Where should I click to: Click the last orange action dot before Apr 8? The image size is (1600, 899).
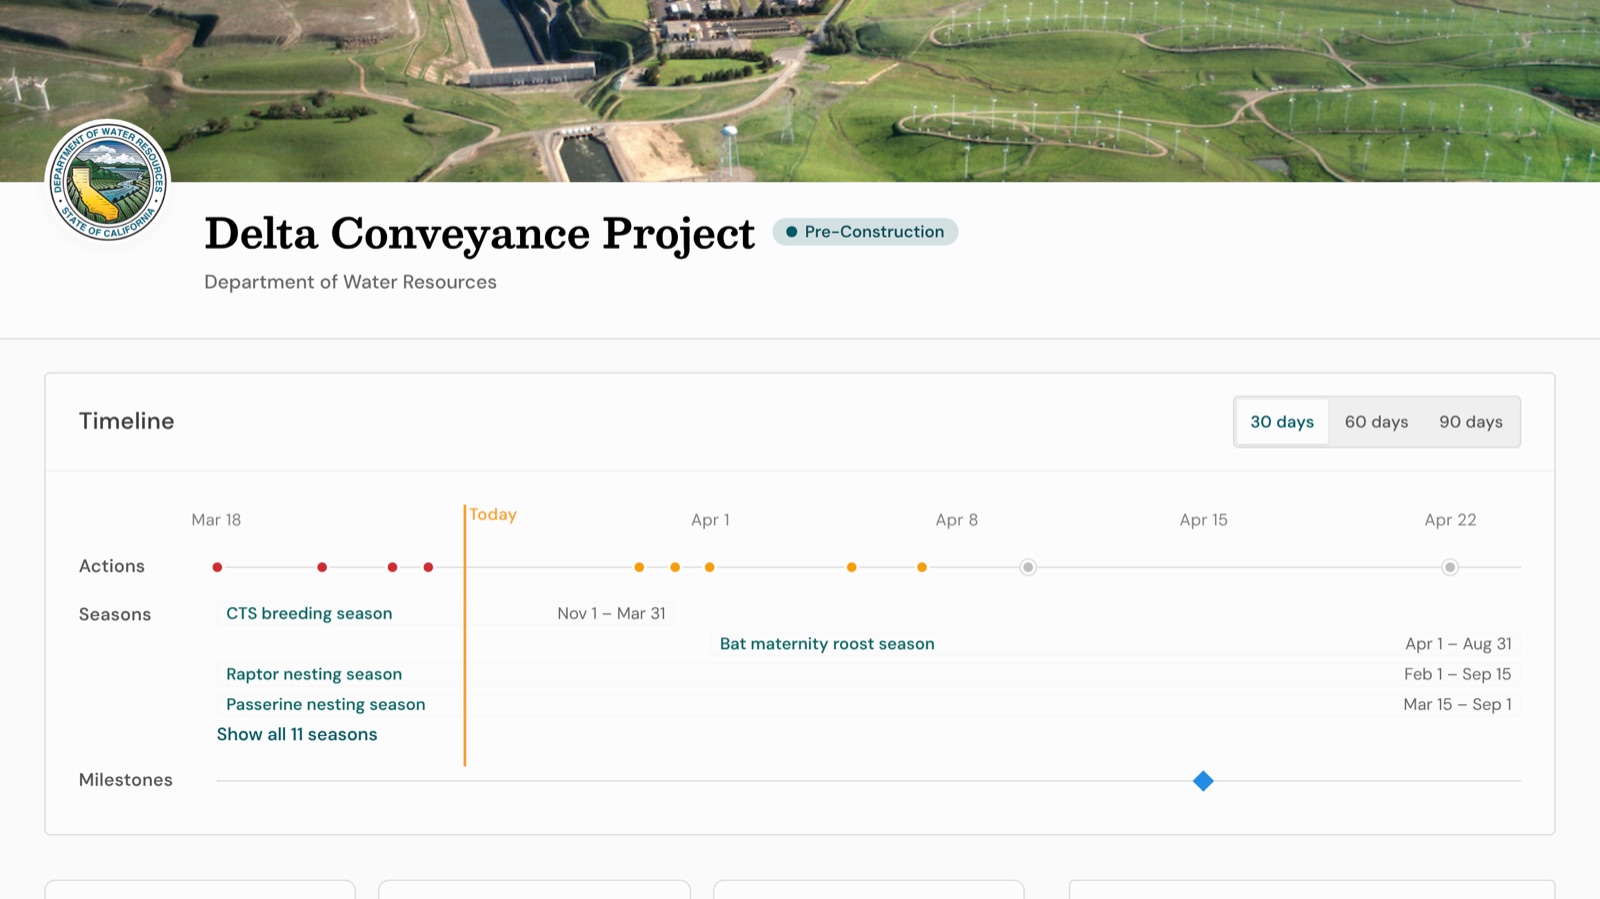tap(922, 567)
